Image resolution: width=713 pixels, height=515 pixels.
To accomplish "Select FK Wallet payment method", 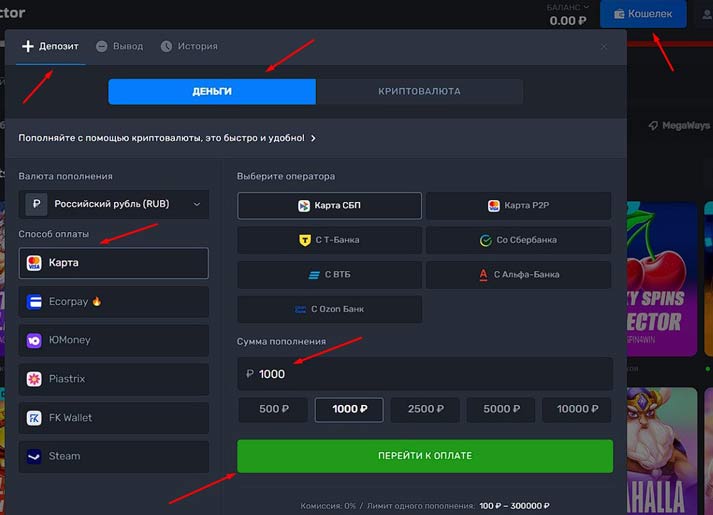I will point(114,417).
